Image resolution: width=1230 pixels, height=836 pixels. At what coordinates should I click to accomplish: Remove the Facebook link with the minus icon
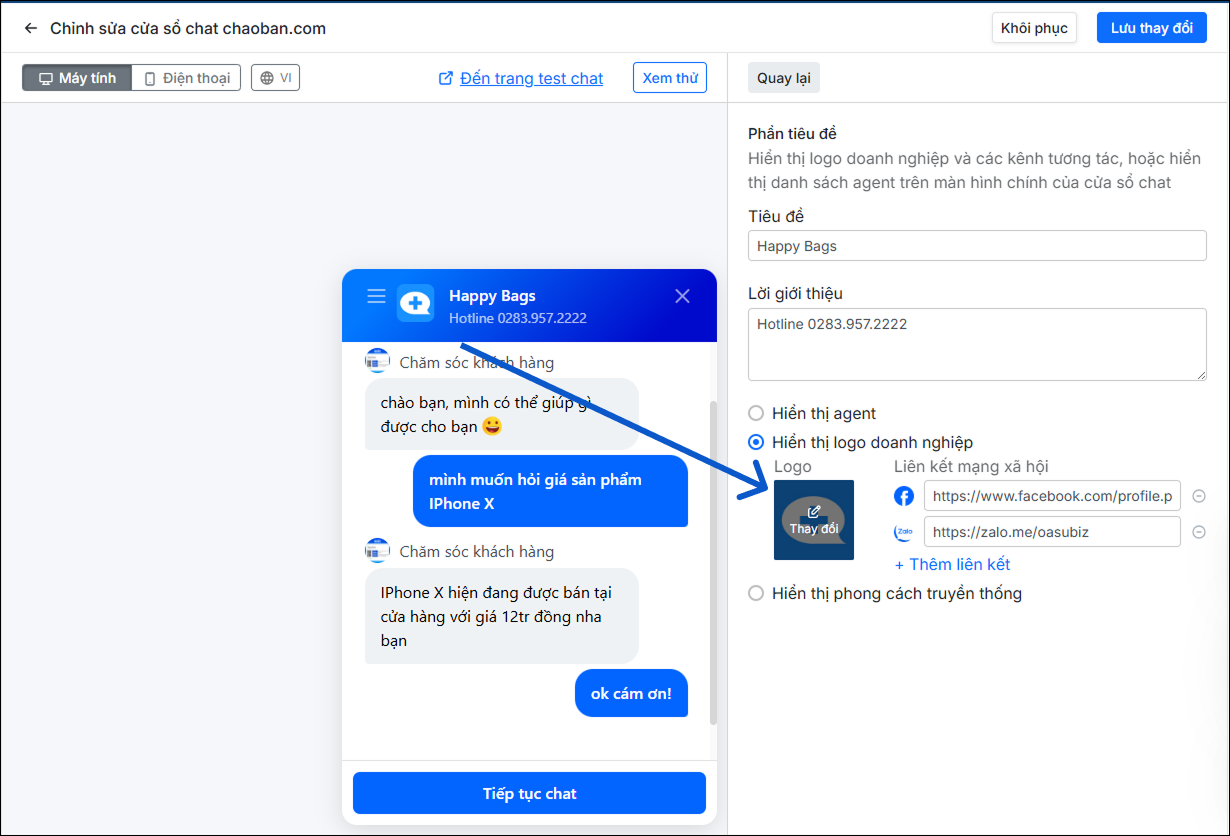tap(1199, 496)
